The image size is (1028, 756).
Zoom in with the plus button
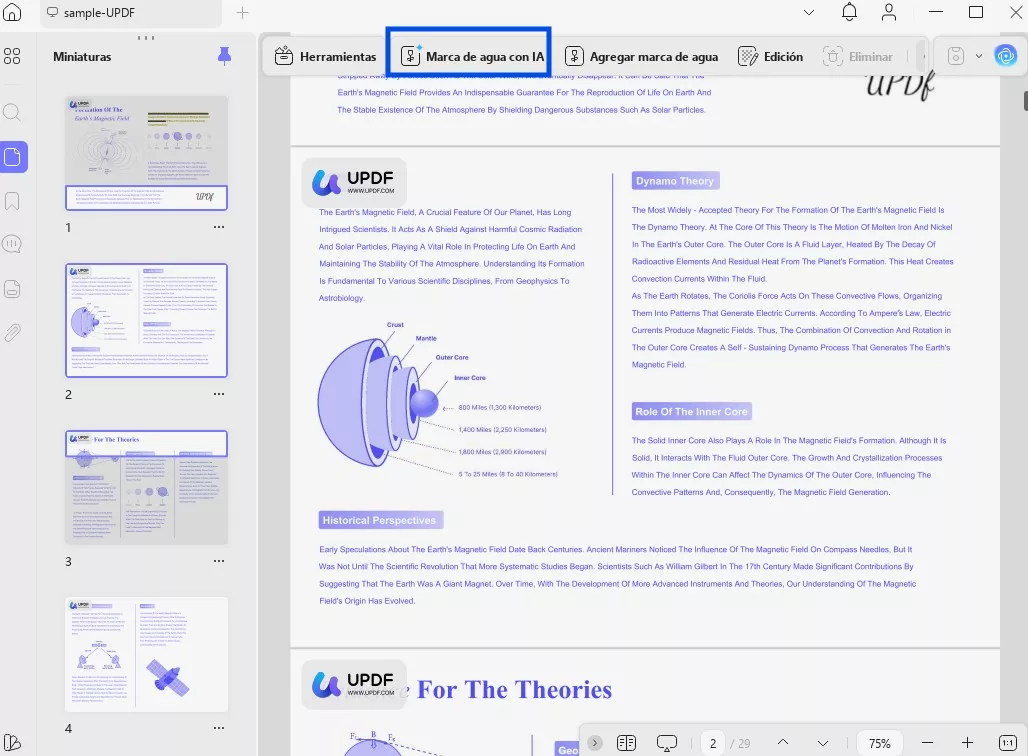tap(967, 743)
